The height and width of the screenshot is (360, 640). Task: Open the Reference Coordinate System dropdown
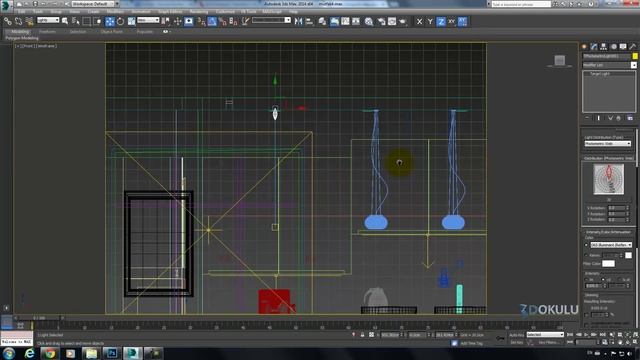[x=148, y=20]
